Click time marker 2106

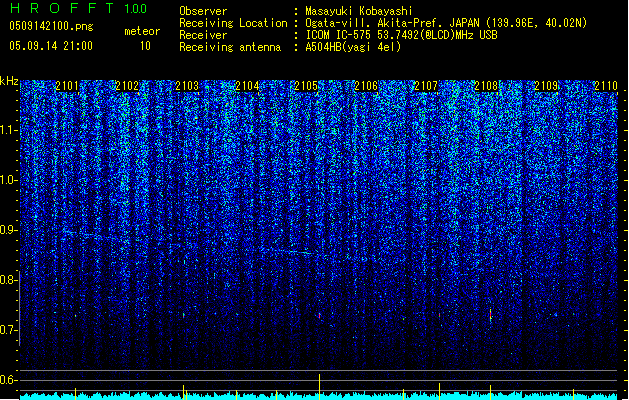tap(366, 86)
